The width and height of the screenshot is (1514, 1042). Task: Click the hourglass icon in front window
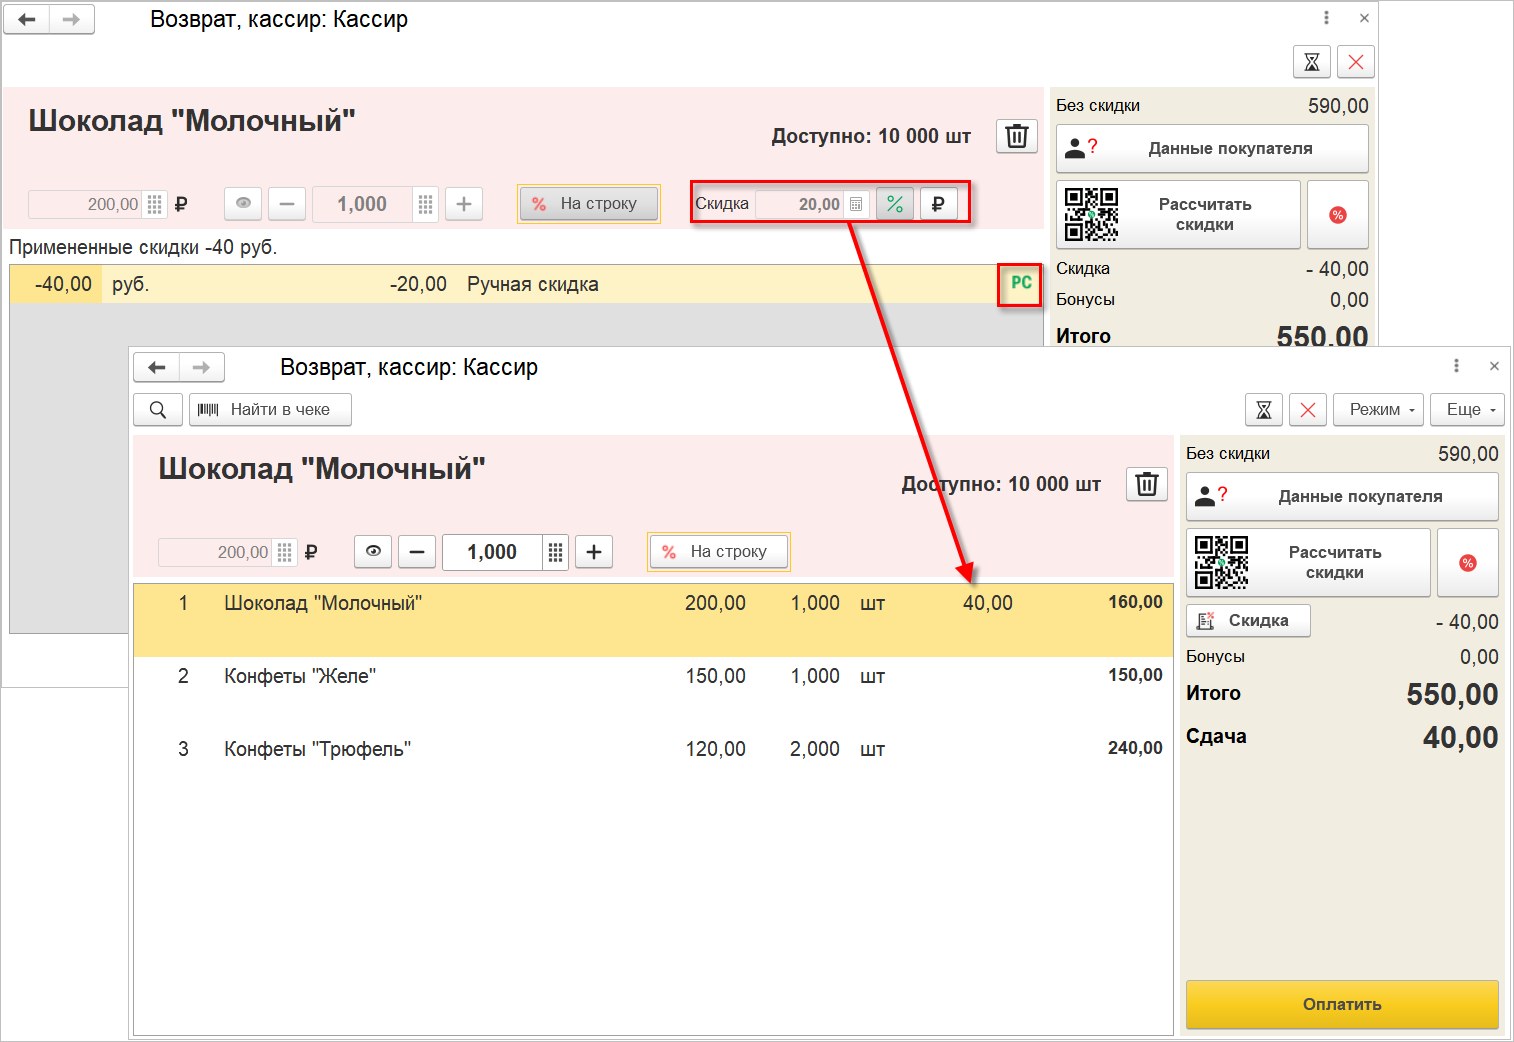coord(1263,410)
